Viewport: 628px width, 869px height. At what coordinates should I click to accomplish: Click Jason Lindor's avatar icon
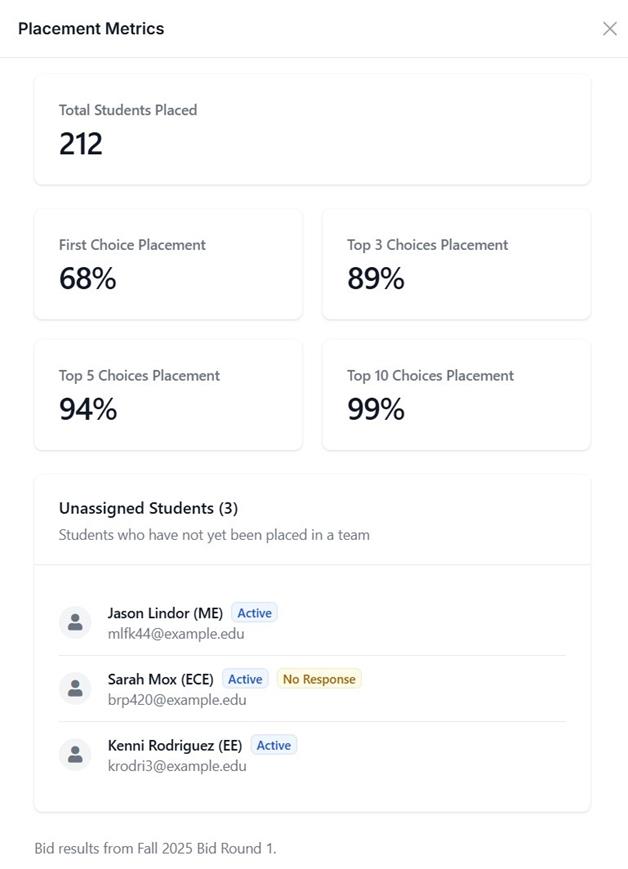point(75,622)
